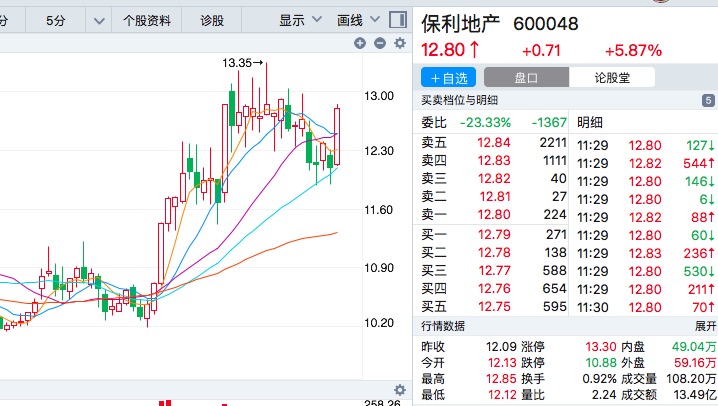Click 跌停 limit-down value 10.88
This screenshot has height=406, width=718.
coord(601,363)
